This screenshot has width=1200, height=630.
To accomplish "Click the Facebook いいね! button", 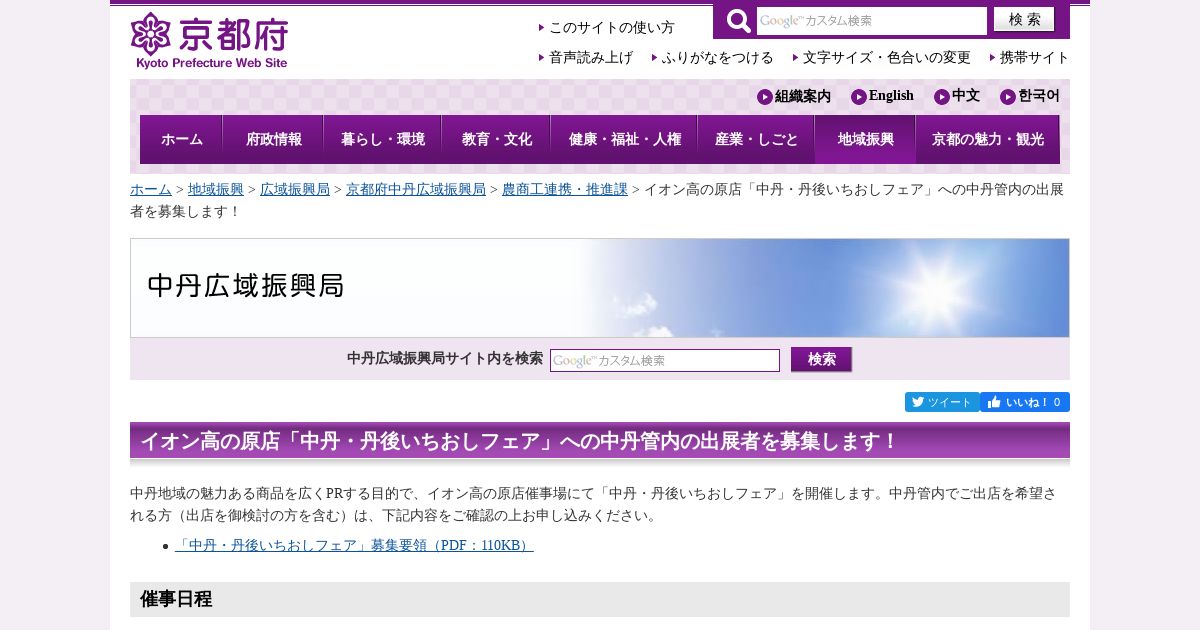I will (x=1025, y=402).
